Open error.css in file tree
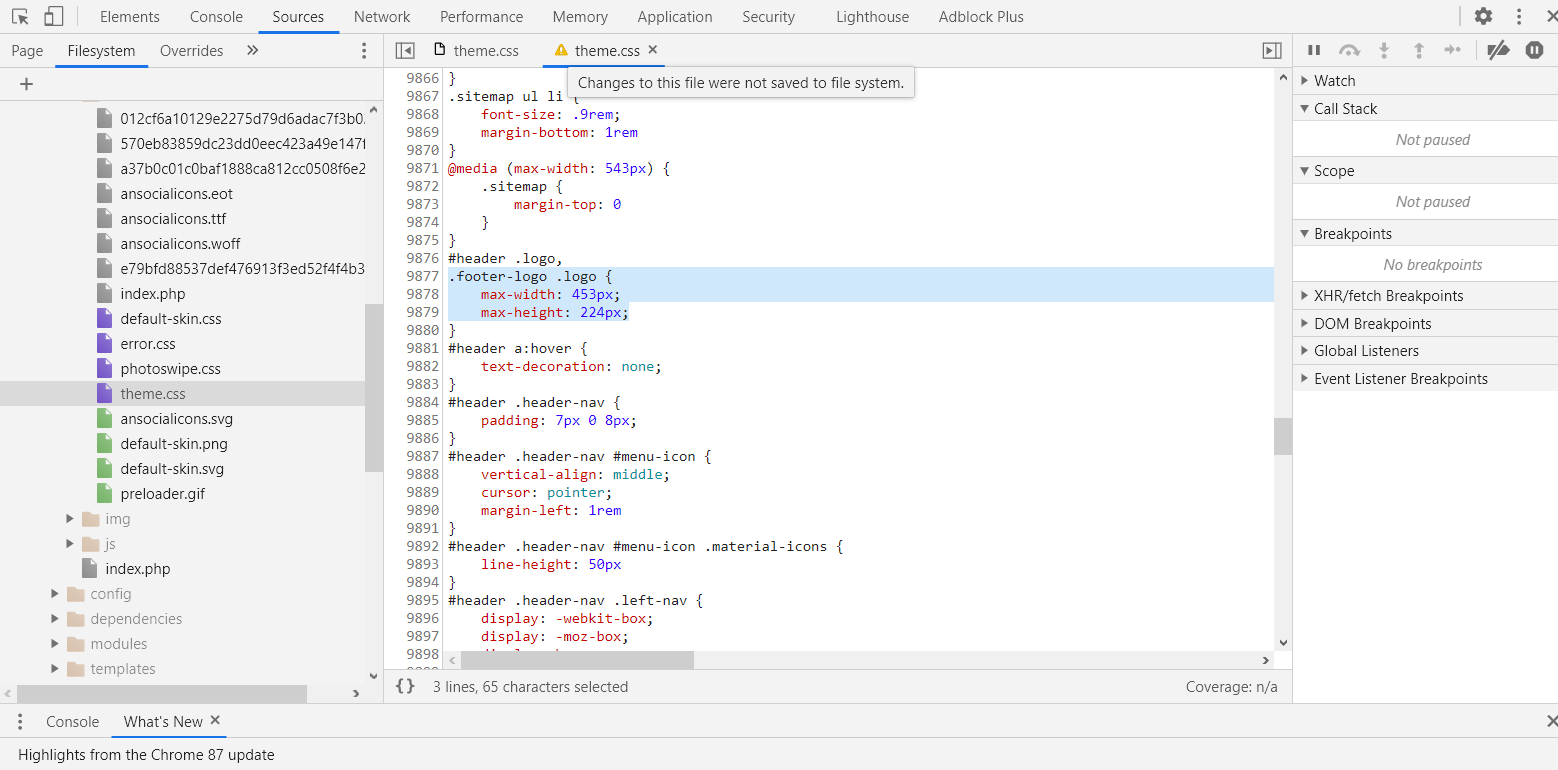The image size is (1558, 770). (x=147, y=344)
